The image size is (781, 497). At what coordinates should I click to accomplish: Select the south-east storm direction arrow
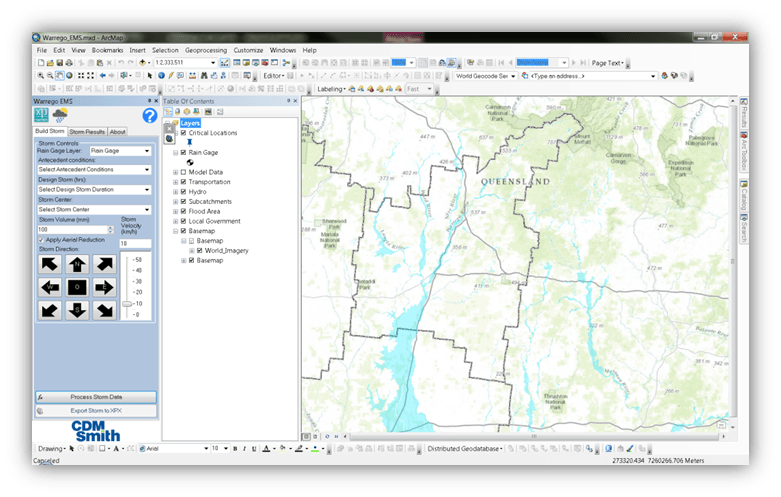[x=103, y=309]
